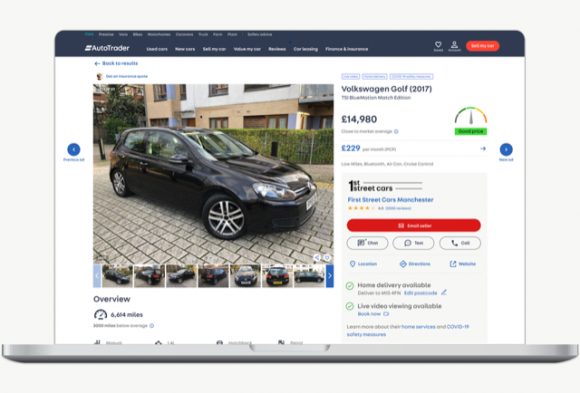Click the info icon beside miles below average
The height and width of the screenshot is (393, 580).
coord(152,326)
